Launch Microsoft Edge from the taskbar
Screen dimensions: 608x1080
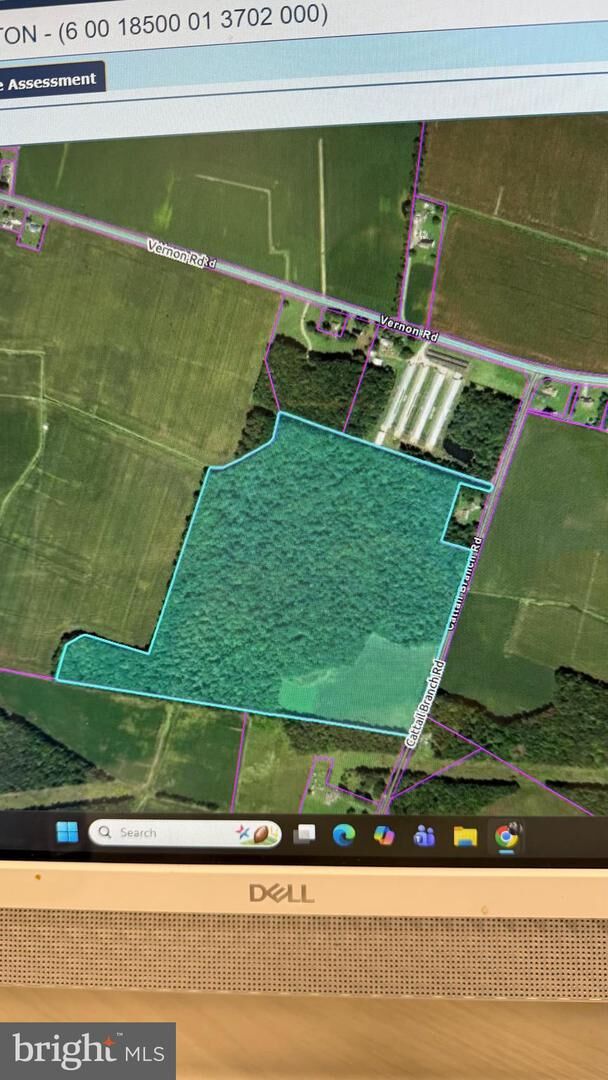(344, 835)
